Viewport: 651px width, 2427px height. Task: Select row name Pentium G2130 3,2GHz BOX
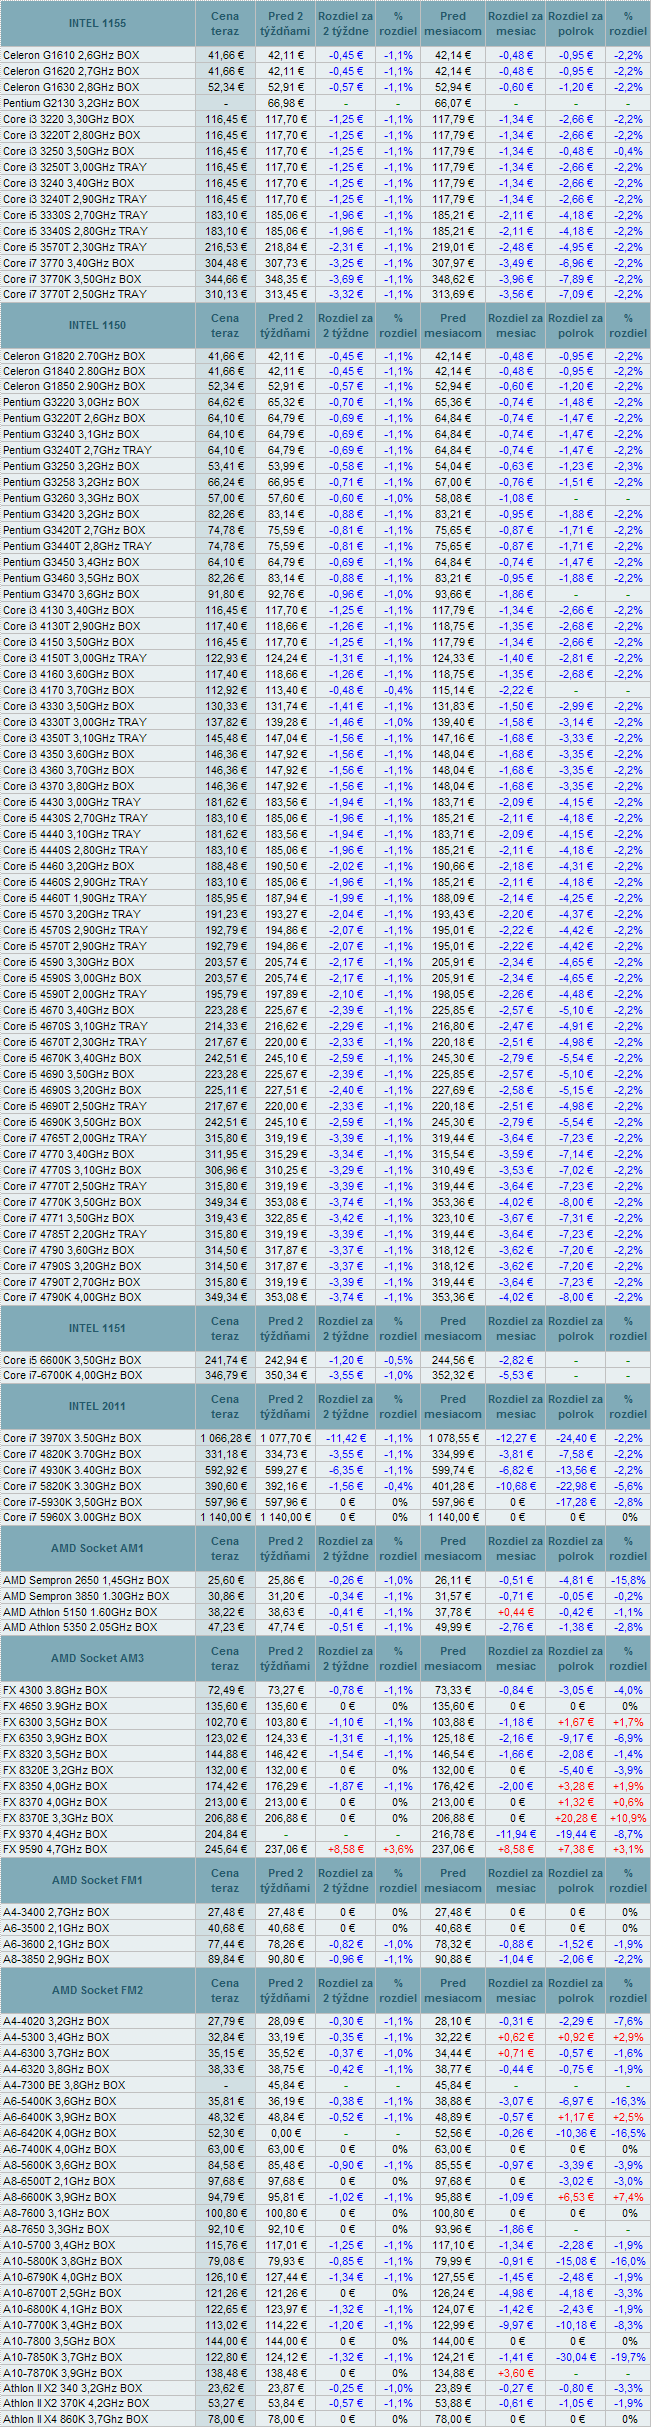click(71, 103)
